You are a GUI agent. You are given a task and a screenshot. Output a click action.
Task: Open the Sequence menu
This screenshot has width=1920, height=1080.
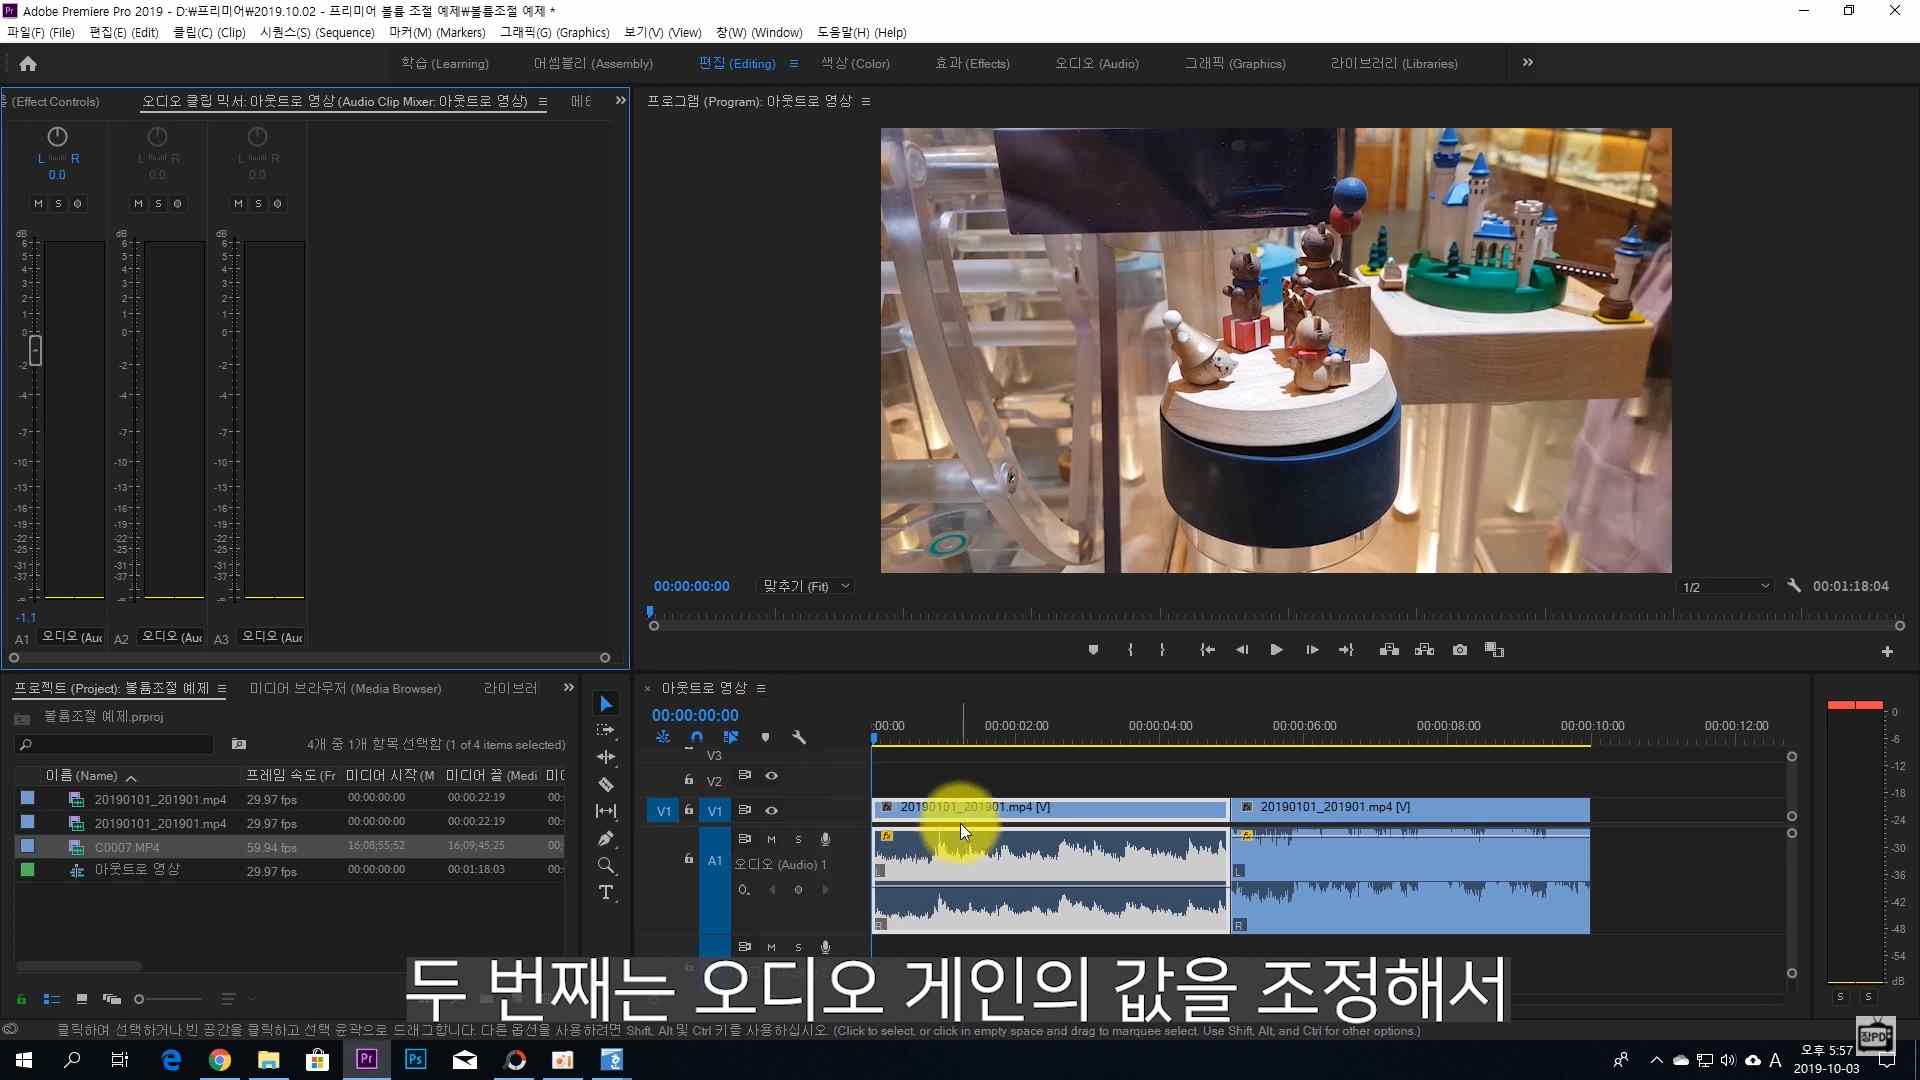tap(317, 33)
